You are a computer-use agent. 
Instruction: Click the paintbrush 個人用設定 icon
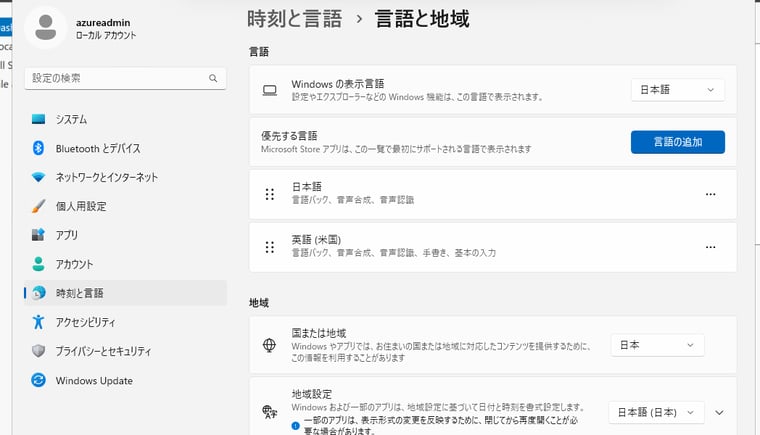[38, 206]
